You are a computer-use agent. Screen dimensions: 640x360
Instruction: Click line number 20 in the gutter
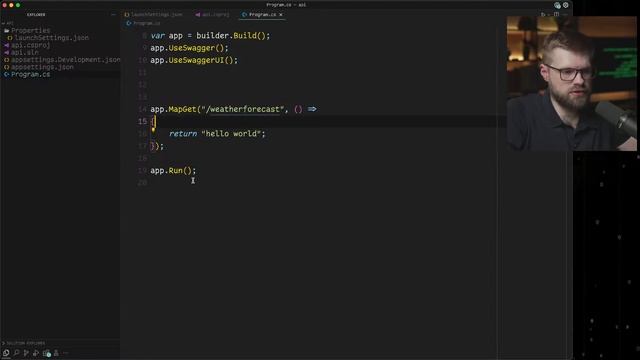[142, 182]
